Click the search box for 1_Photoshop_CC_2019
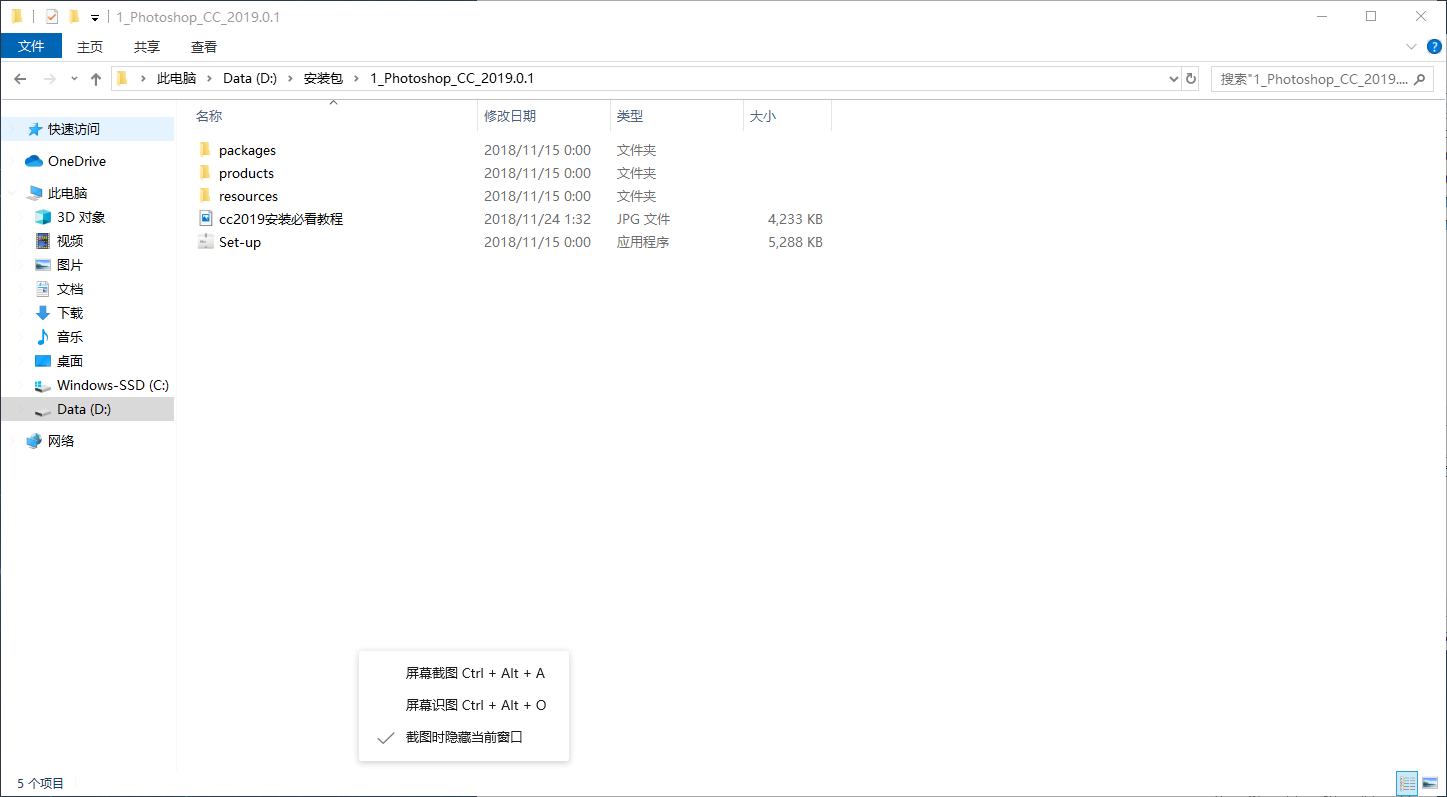 1313,79
